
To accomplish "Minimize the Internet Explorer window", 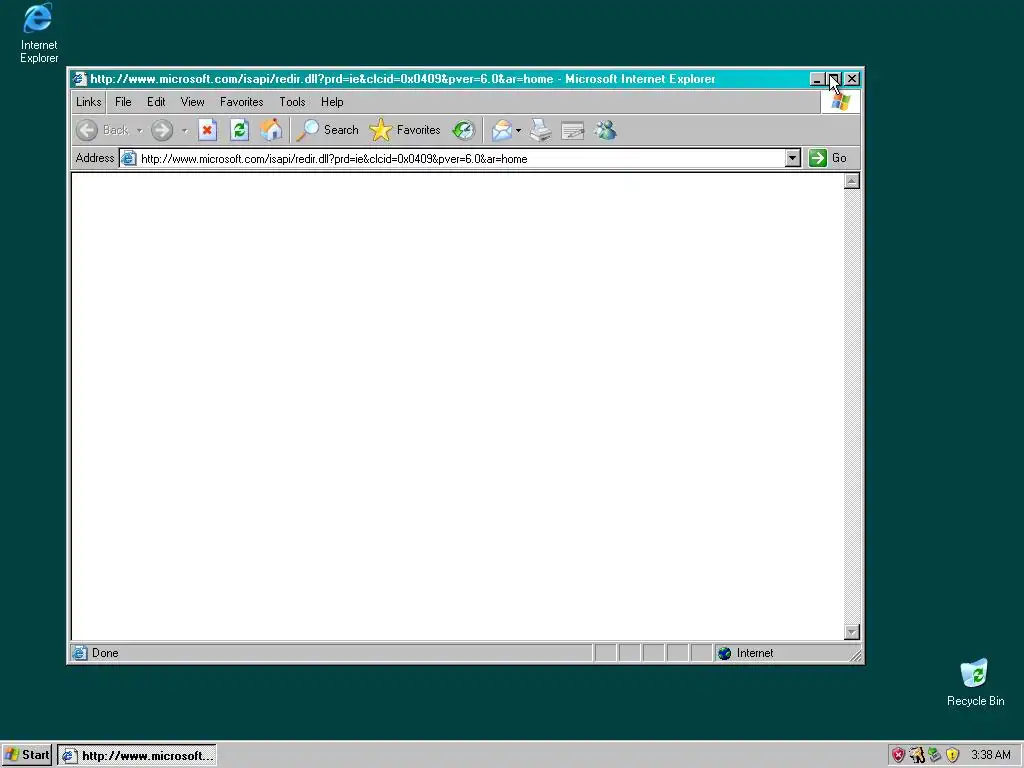I will point(816,79).
